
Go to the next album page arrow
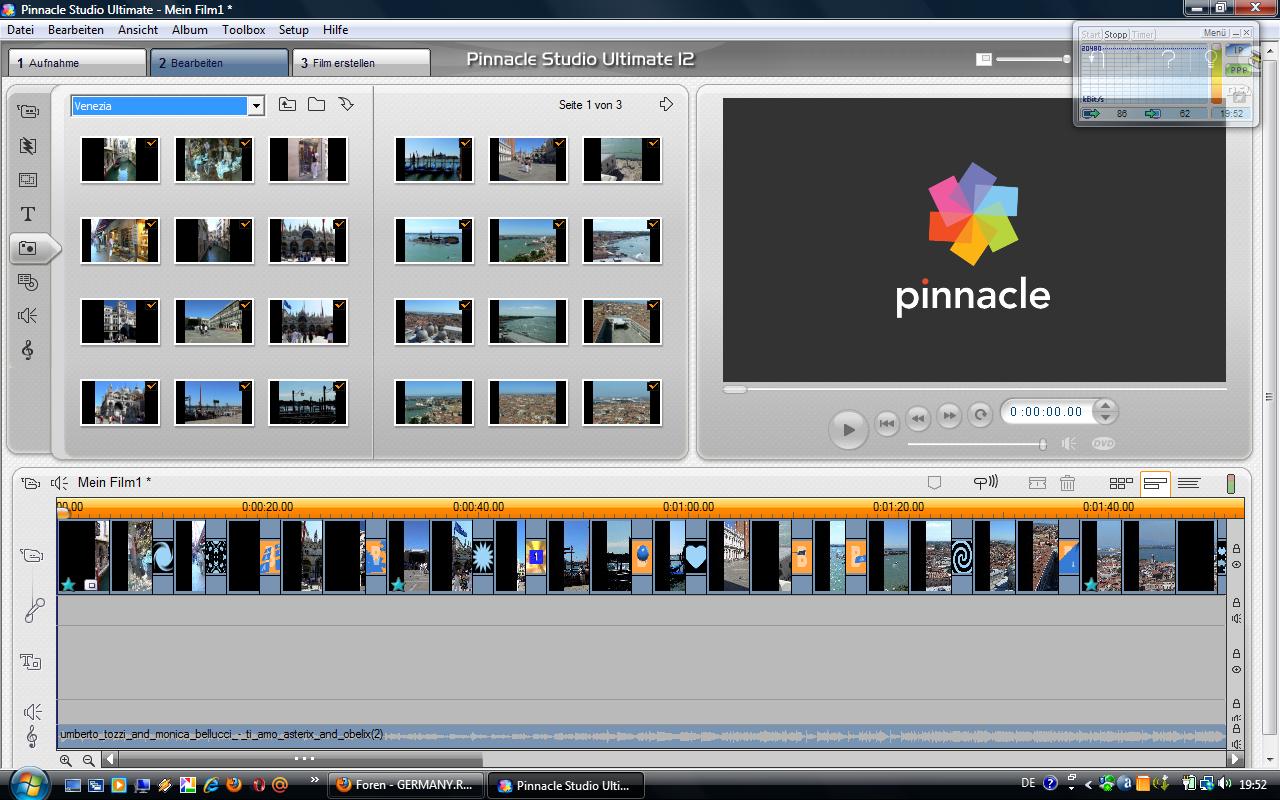[666, 104]
